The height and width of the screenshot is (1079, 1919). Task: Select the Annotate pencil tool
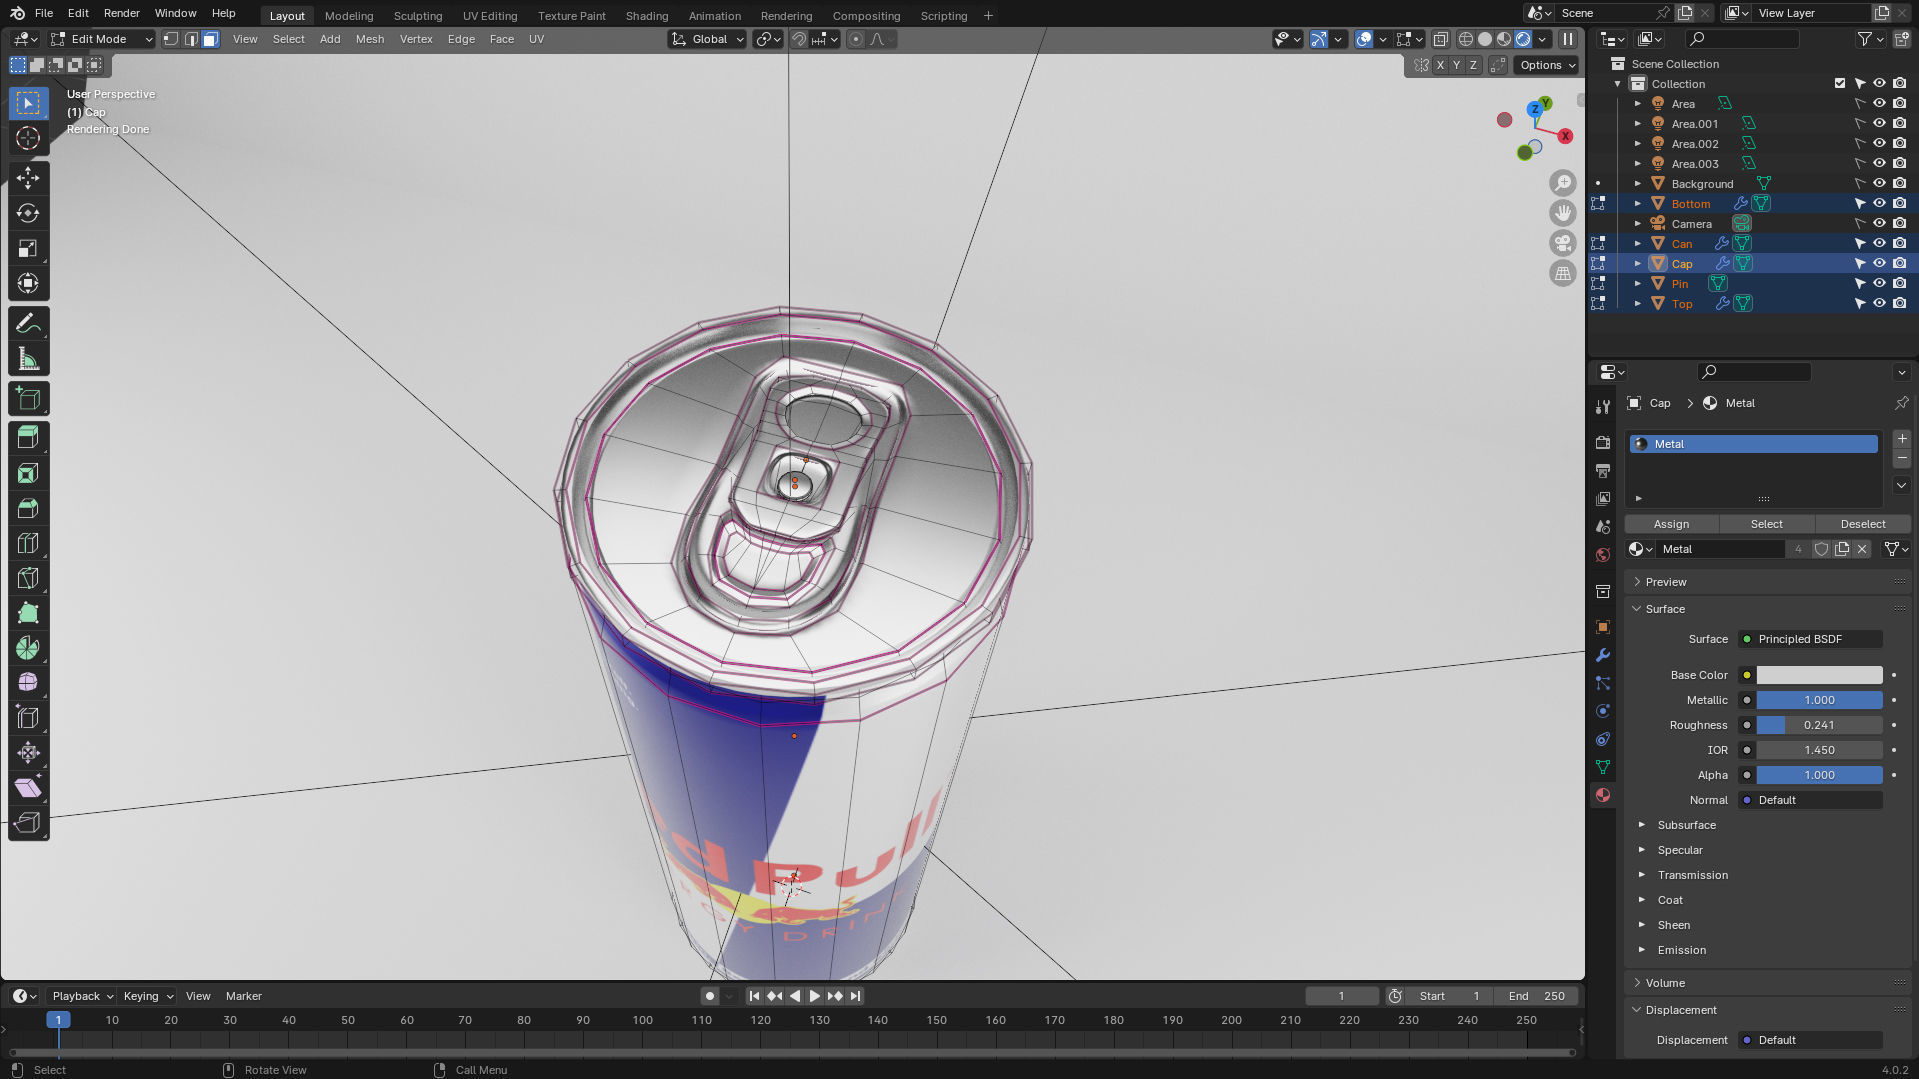(28, 323)
